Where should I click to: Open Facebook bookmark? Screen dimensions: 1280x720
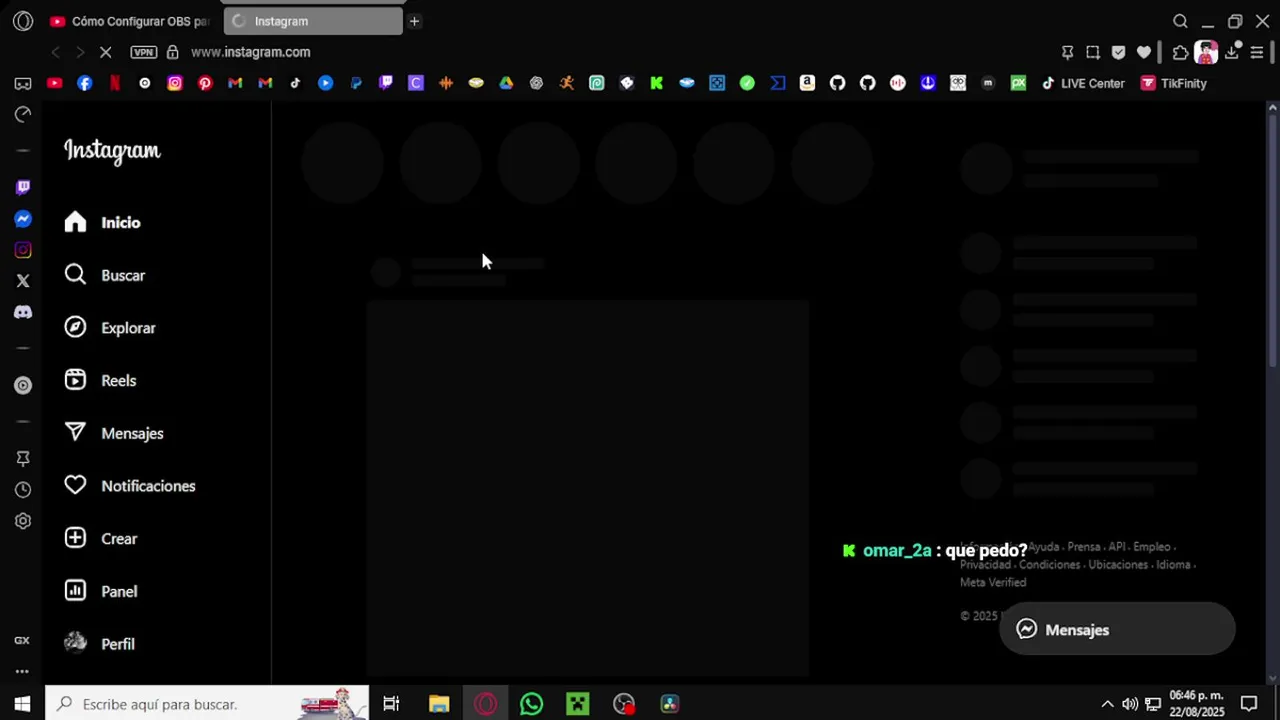85,83
